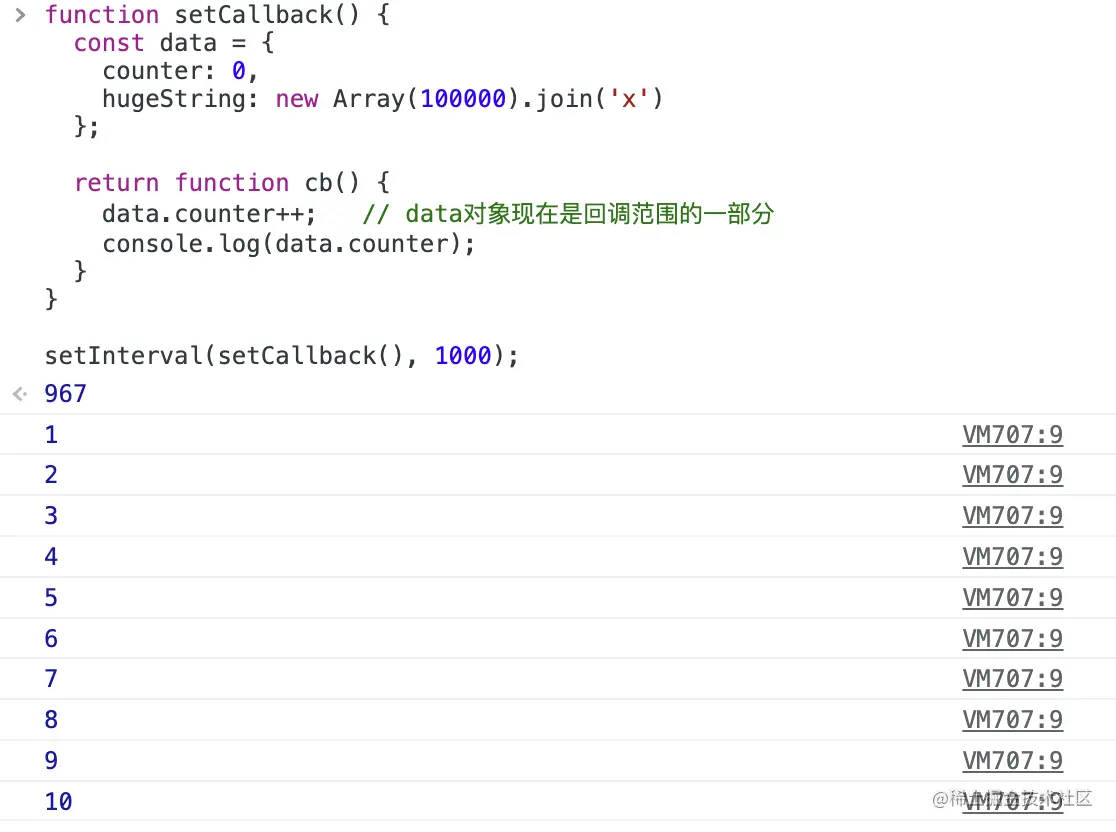Click the return function cb() line
Viewport: 1116px width, 832px height.
tap(232, 183)
